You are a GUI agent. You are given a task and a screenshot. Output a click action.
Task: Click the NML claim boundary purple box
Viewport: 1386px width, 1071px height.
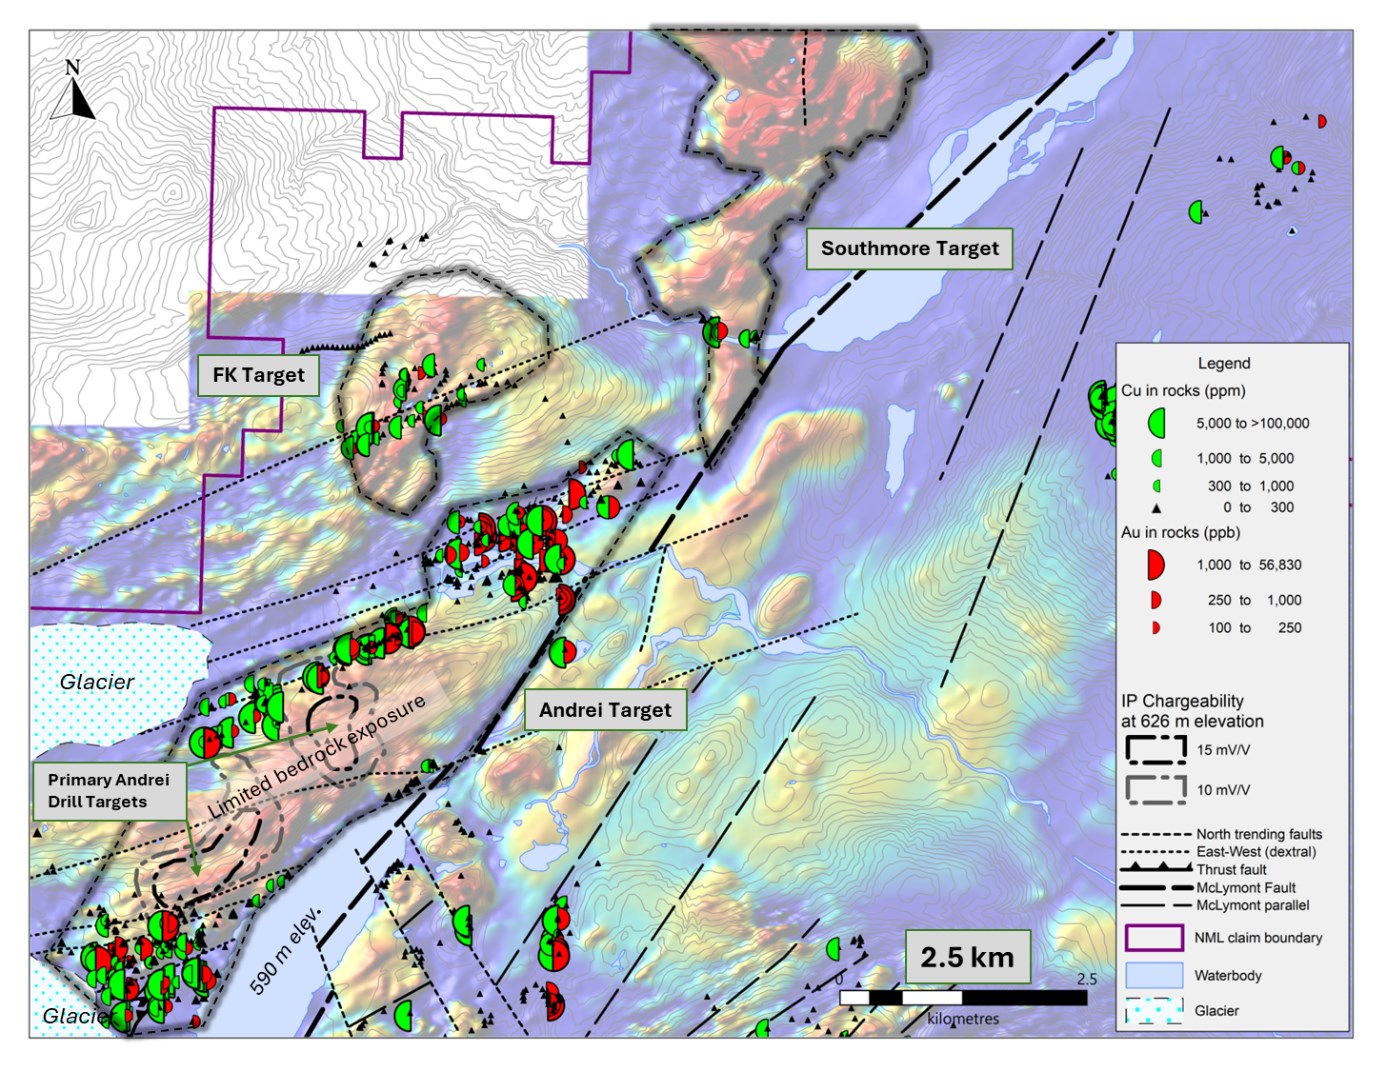[1155, 938]
